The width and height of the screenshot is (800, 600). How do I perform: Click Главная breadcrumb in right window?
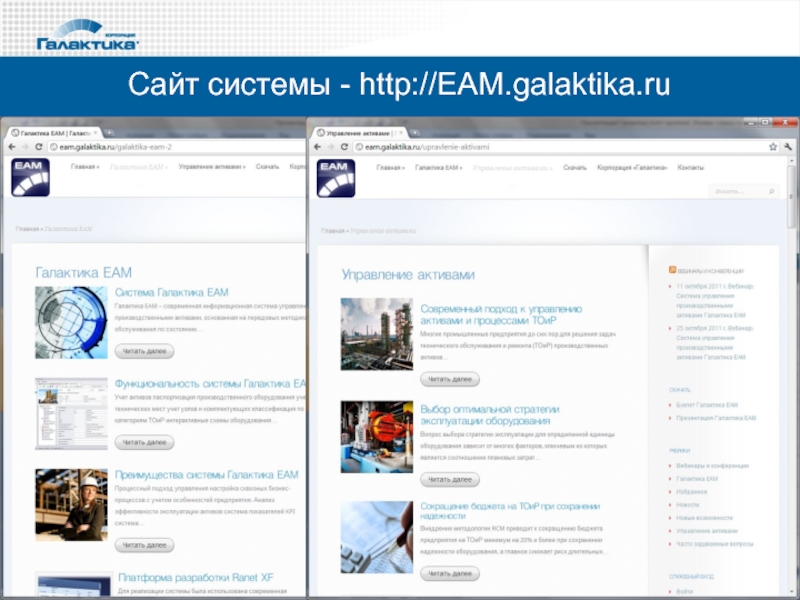(x=333, y=231)
